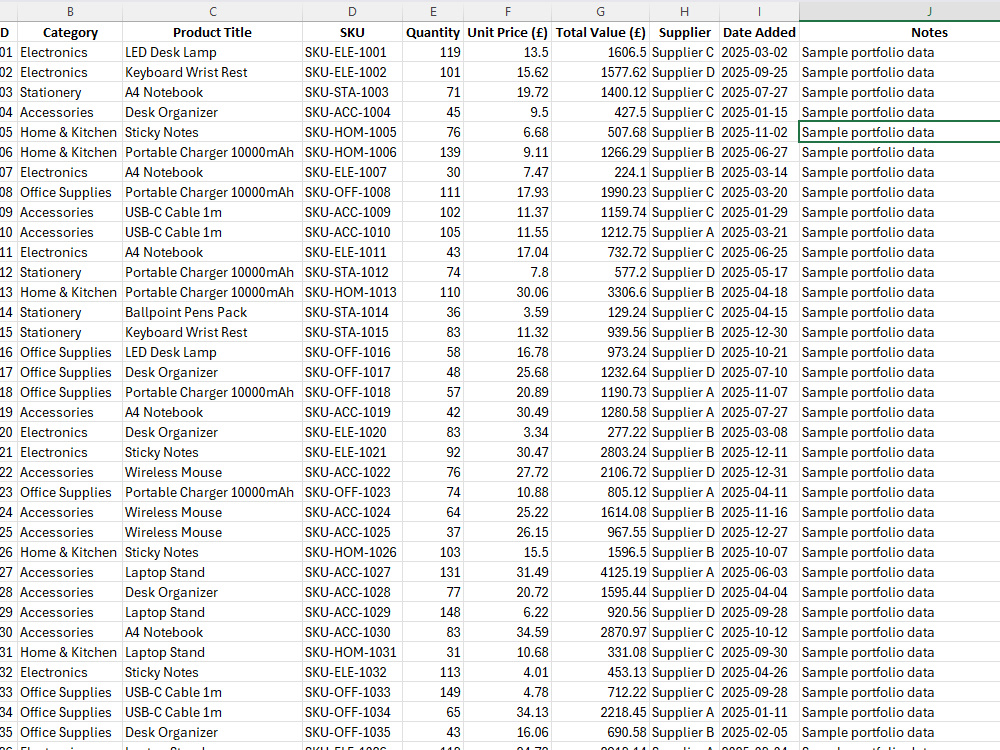Select the SKU-HOM-1006 cell
Viewport: 1000px width, 750px height.
352,152
